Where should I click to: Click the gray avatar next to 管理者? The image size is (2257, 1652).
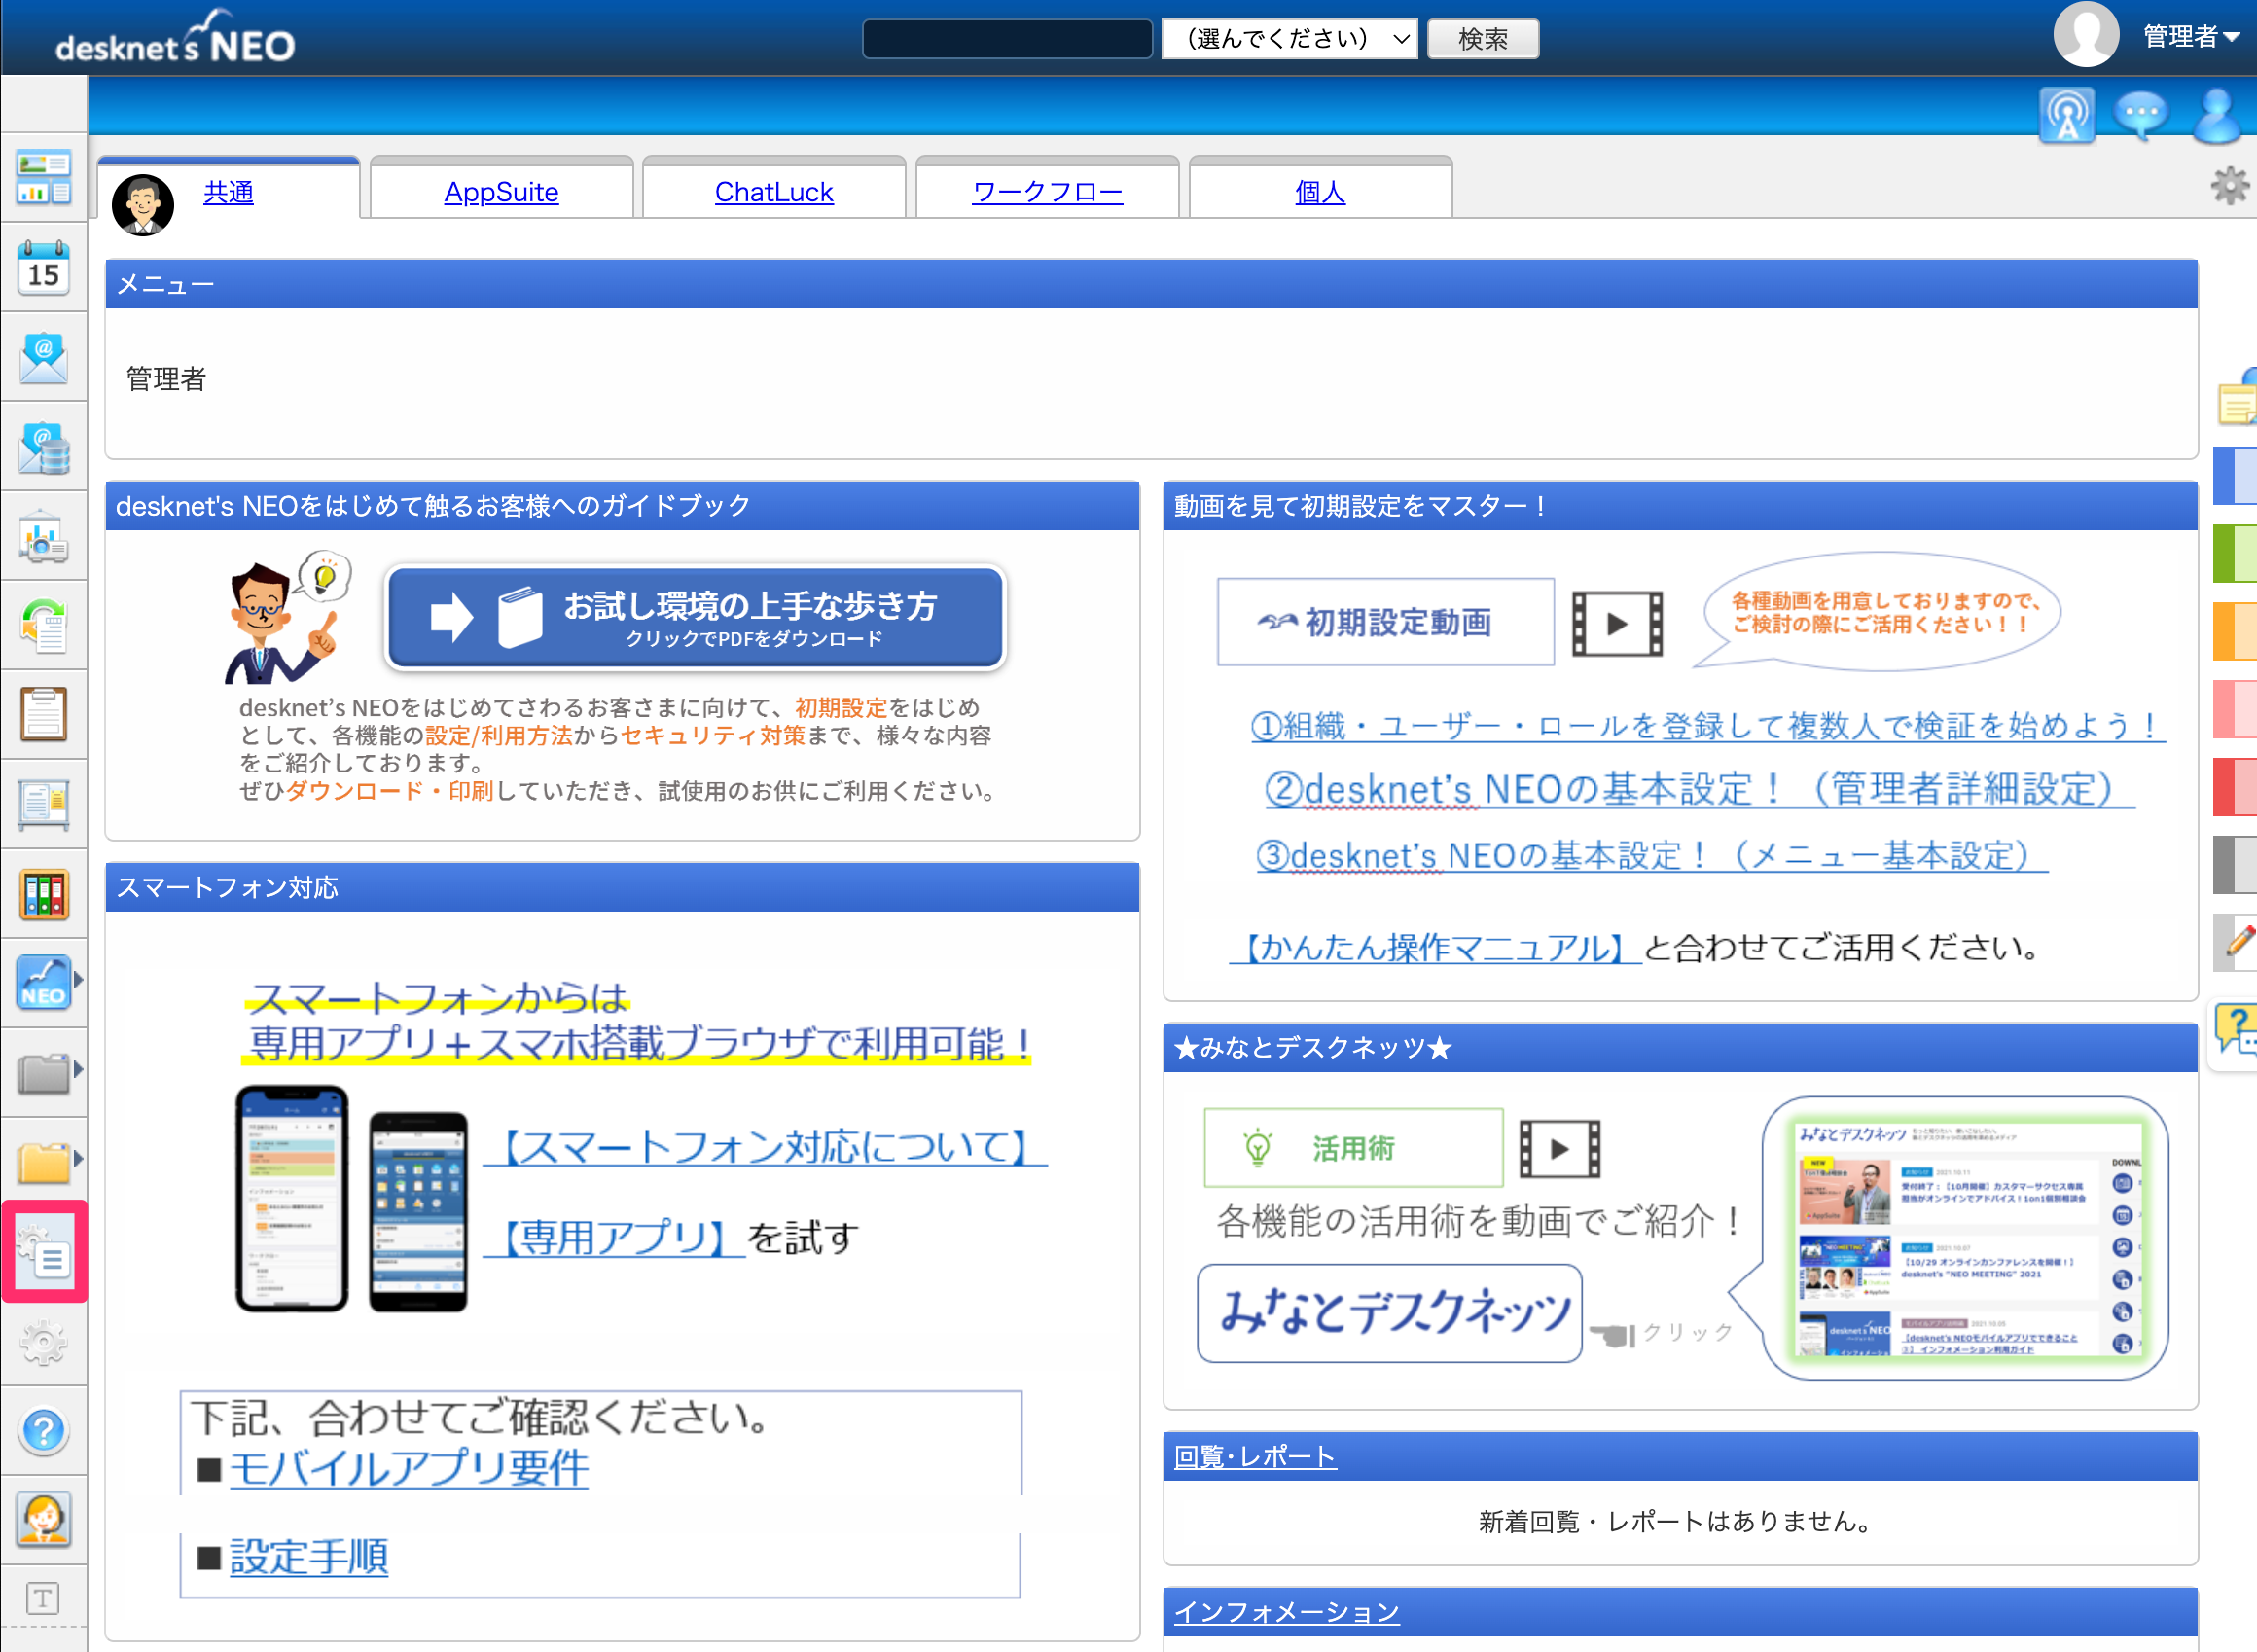(2085, 34)
